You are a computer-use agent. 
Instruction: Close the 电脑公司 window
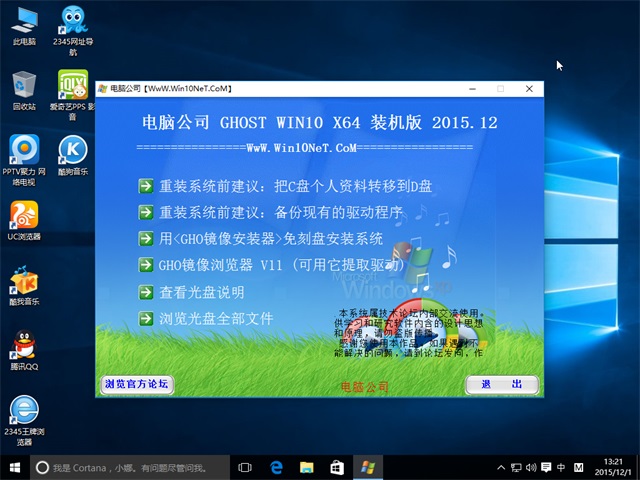(x=529, y=89)
